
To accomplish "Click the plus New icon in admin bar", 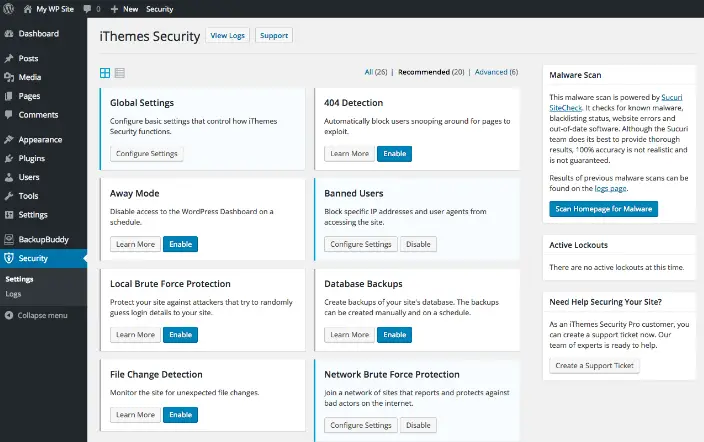I will point(114,9).
